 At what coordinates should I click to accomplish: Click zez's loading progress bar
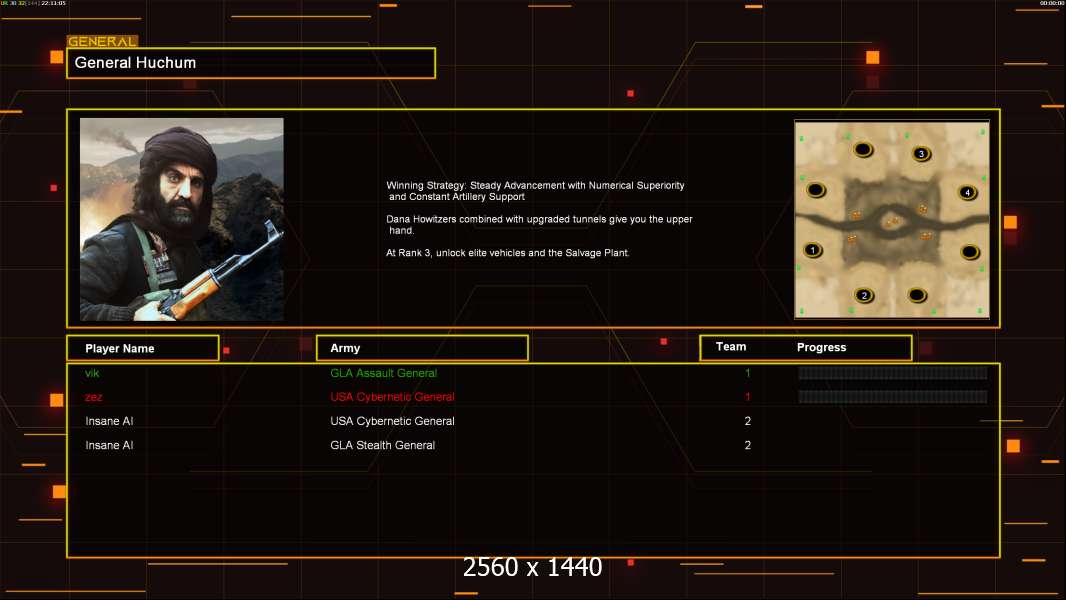(893, 397)
